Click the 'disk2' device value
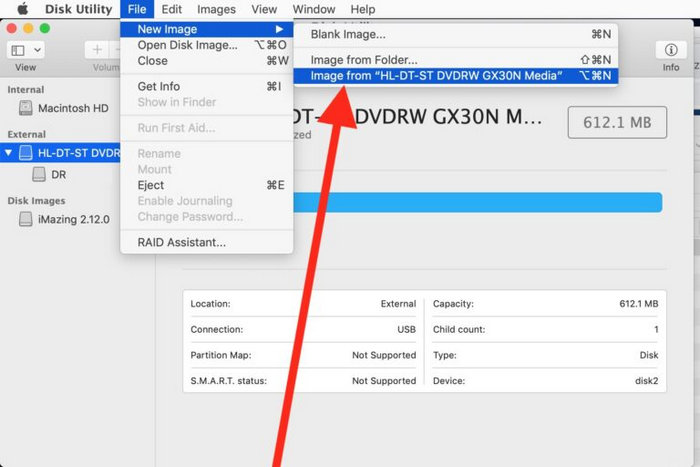 pyautogui.click(x=646, y=381)
